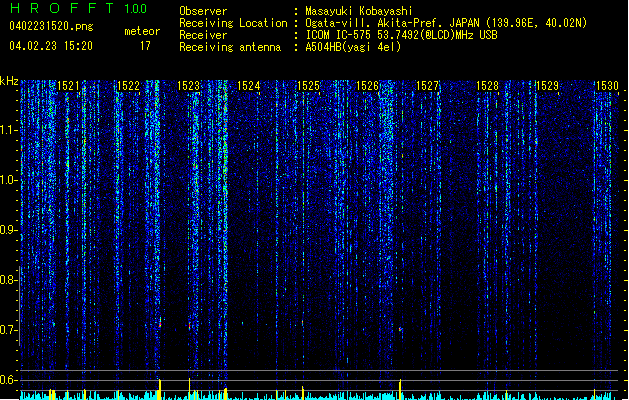Viewport: 629px width, 400px height.
Task: Select the filename 0402231520.png
Action: [x=51, y=26]
